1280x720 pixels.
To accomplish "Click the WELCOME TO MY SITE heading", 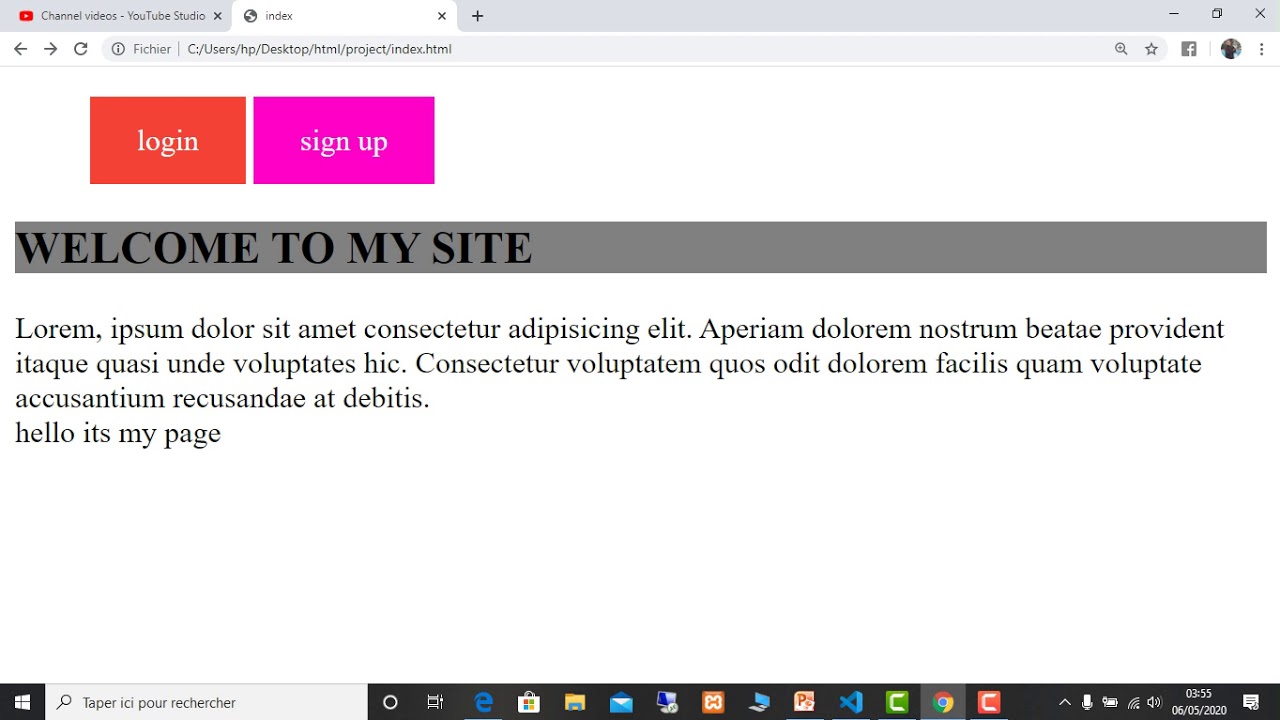I will point(273,248).
